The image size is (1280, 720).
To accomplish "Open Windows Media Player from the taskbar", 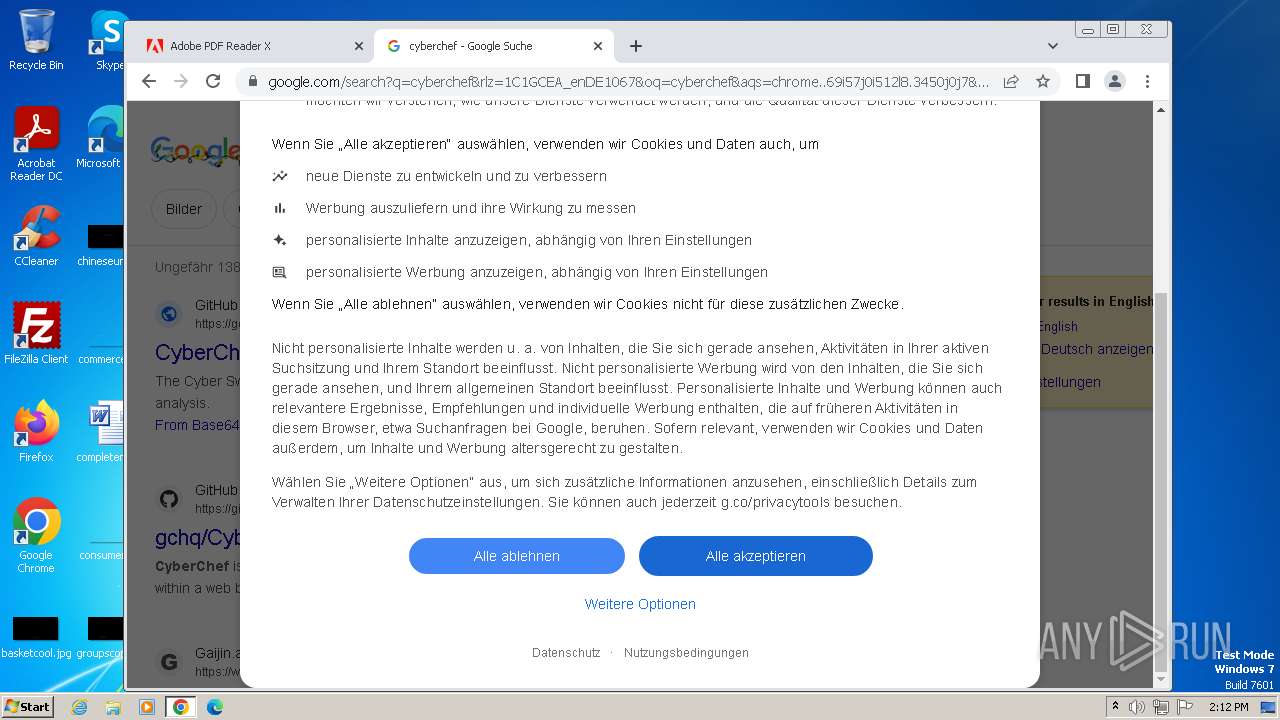I will point(147,707).
